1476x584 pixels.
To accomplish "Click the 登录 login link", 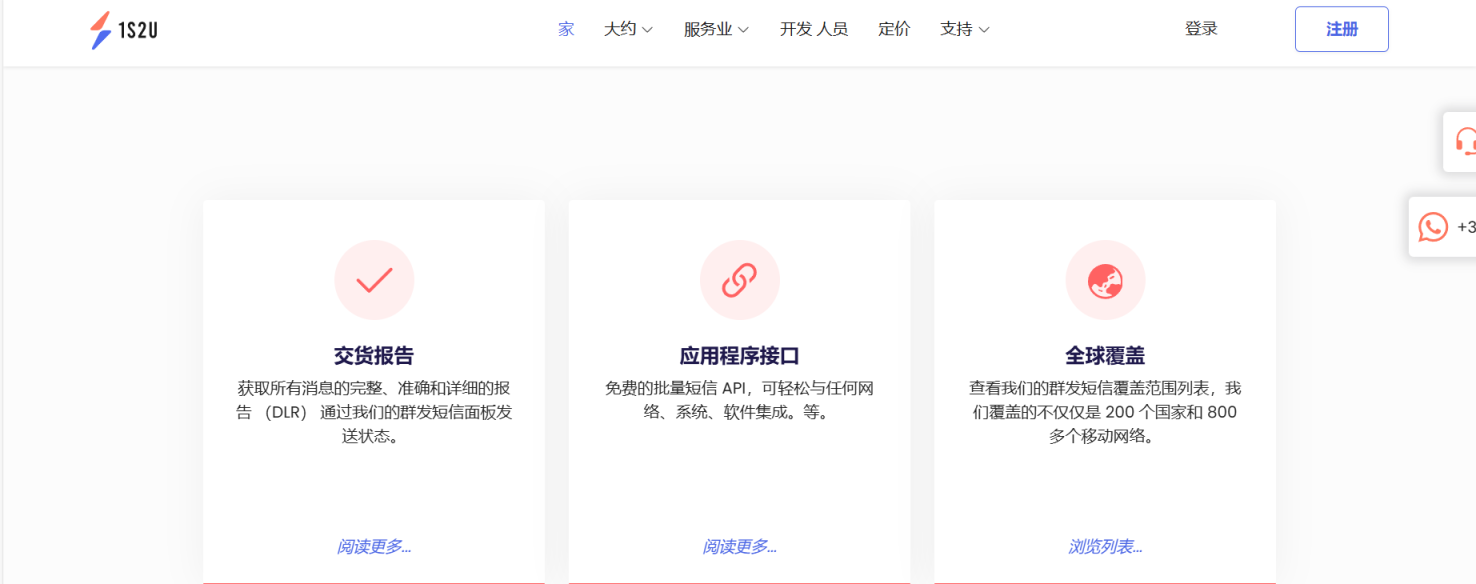I will [1201, 29].
